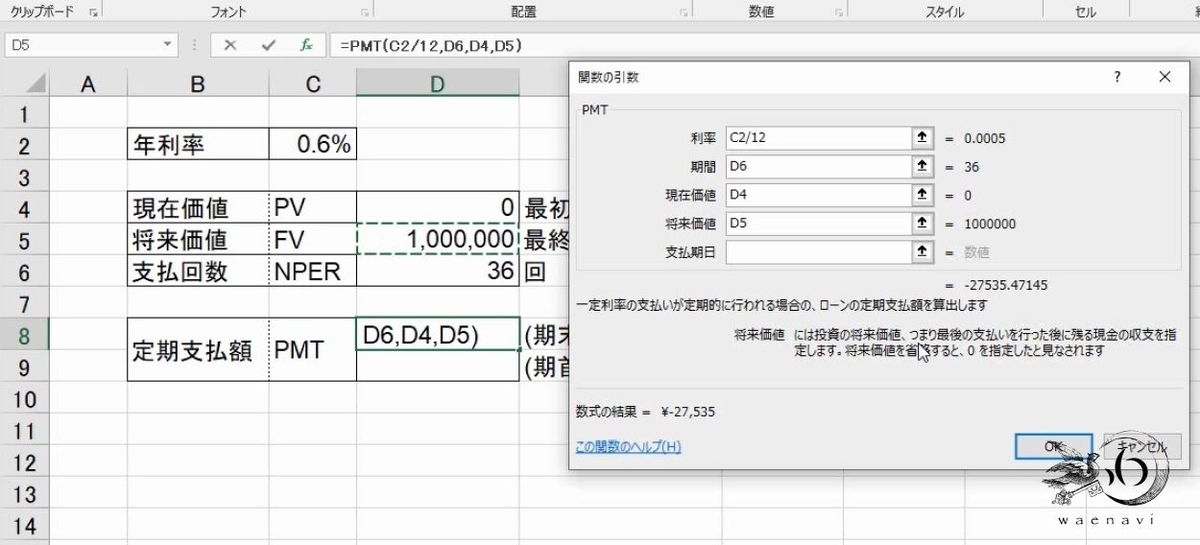Image resolution: width=1200 pixels, height=545 pixels.
Task: Click the PV cell
Action: pyautogui.click(x=313, y=209)
